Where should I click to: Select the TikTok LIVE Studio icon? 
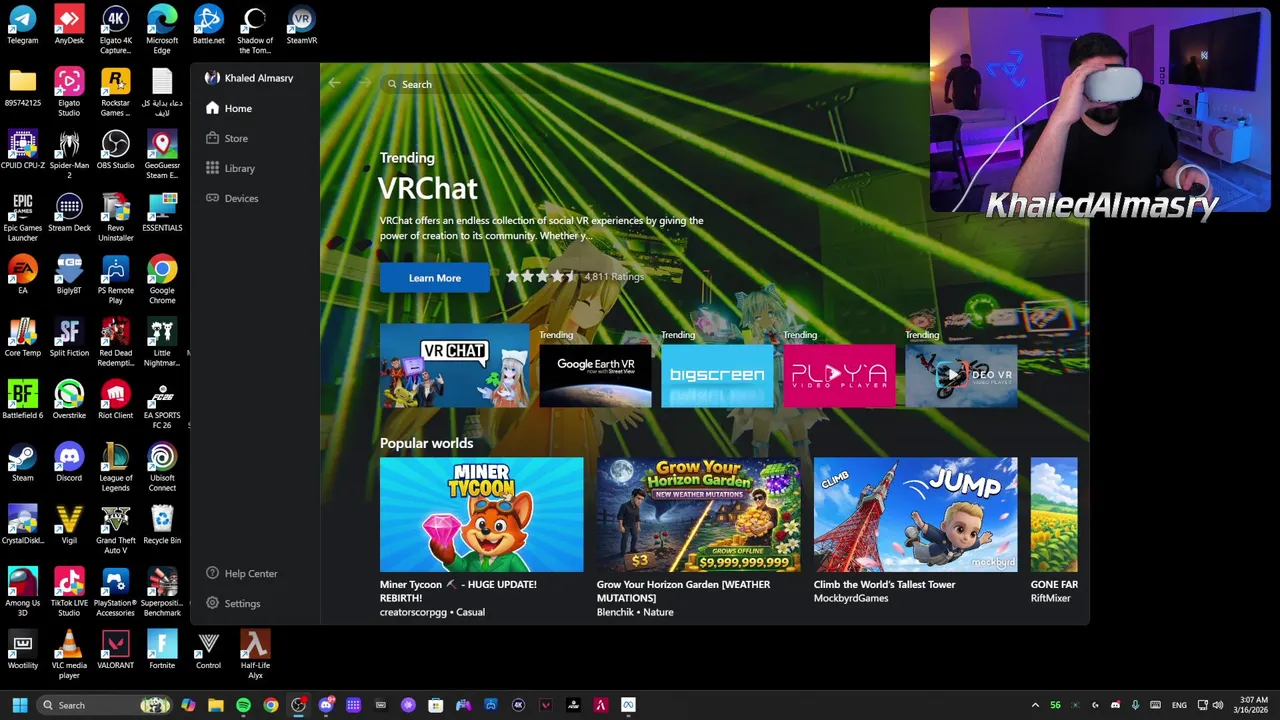point(69,592)
